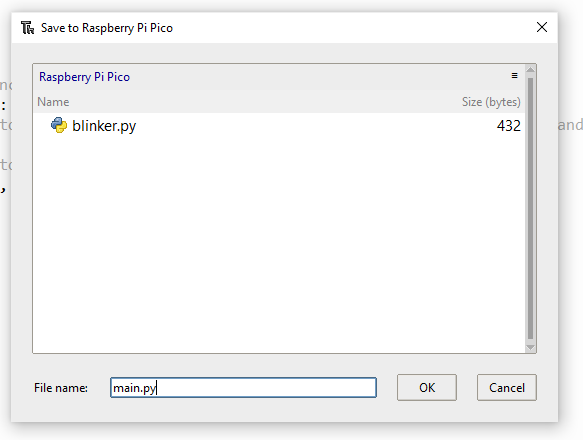Image resolution: width=583 pixels, height=440 pixels.
Task: Click the Raspberry Pi Pico path link
Action: (84, 77)
